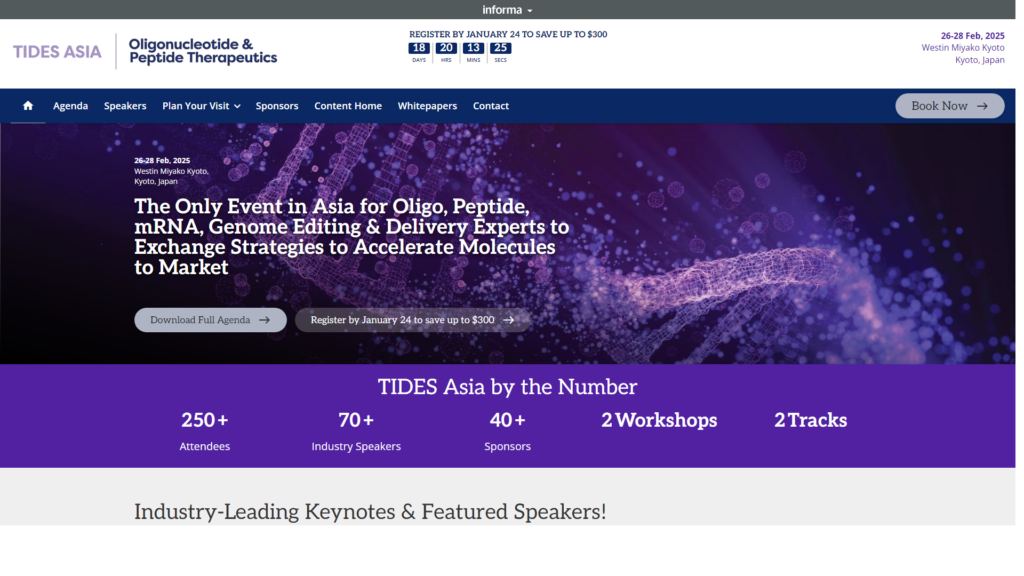Click the arrow icon on the Register hero button
This screenshot has width=1024, height=576.
(x=509, y=320)
